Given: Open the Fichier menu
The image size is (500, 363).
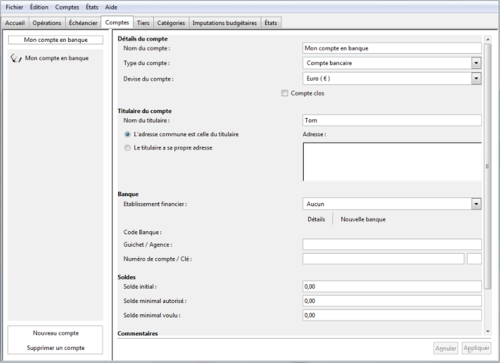Looking at the screenshot, I should tap(14, 7).
